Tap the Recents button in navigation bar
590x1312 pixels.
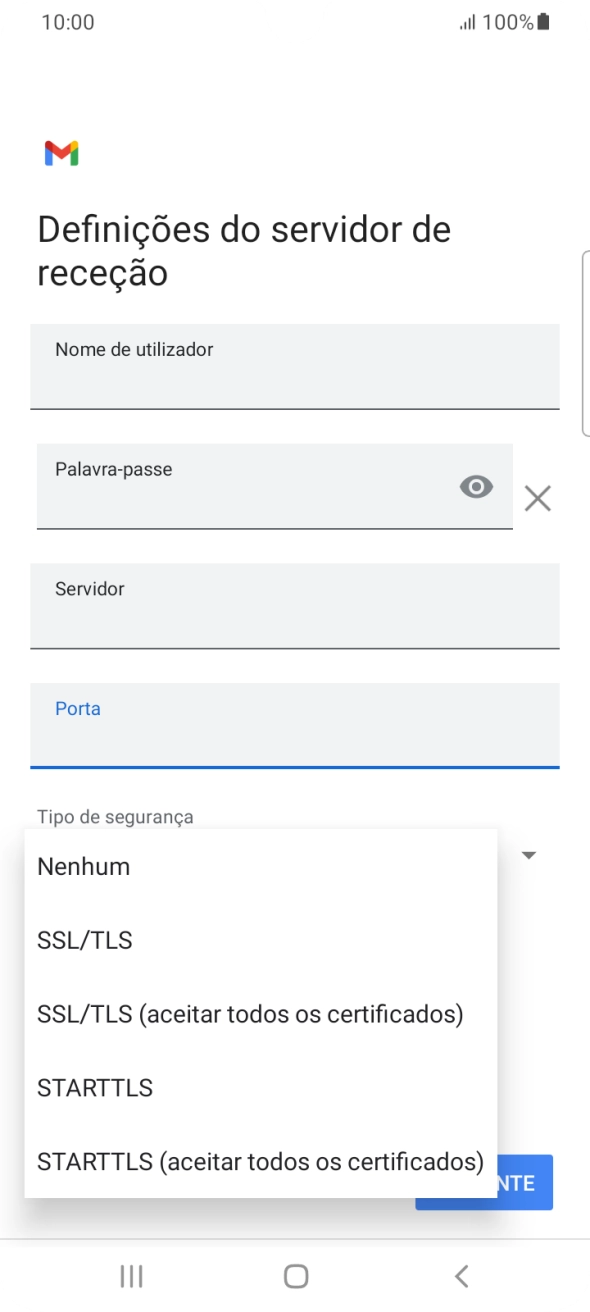point(130,1275)
